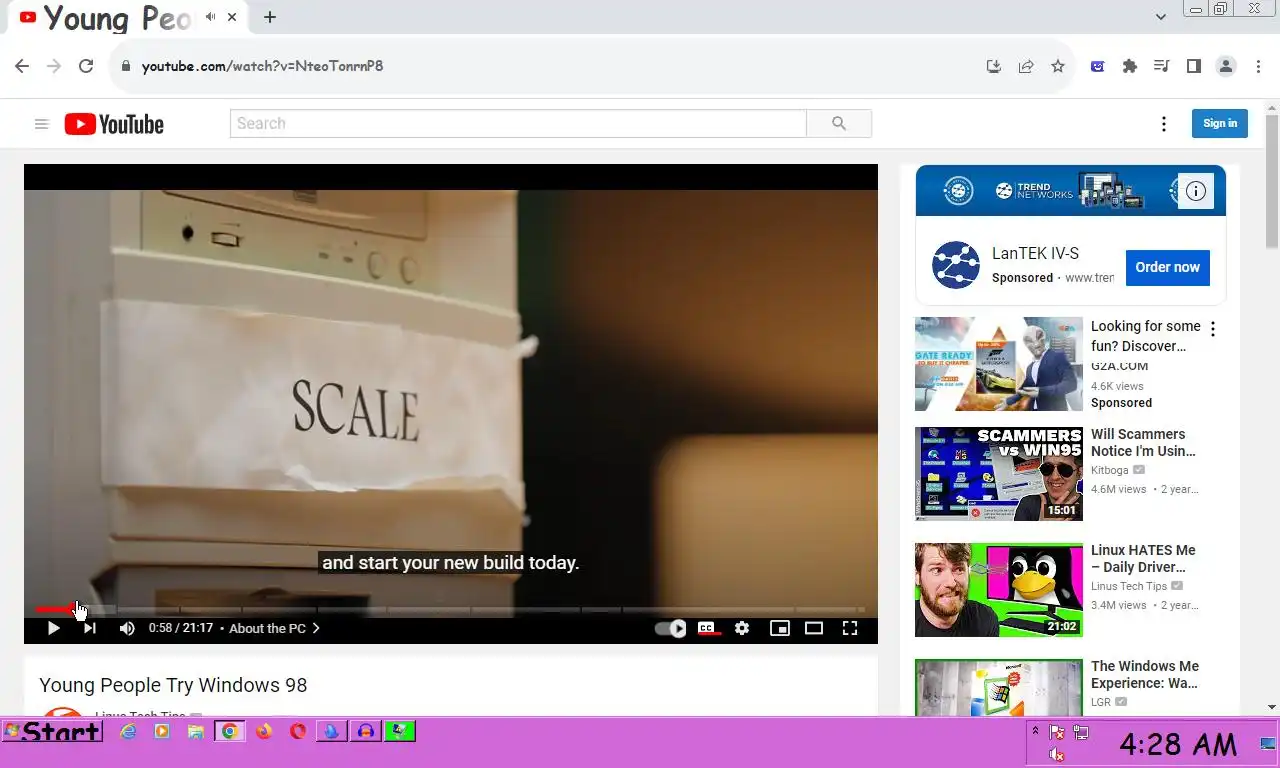The image size is (1280, 768).
Task: Expand the system tray hidden icons arrow
Action: click(1035, 731)
